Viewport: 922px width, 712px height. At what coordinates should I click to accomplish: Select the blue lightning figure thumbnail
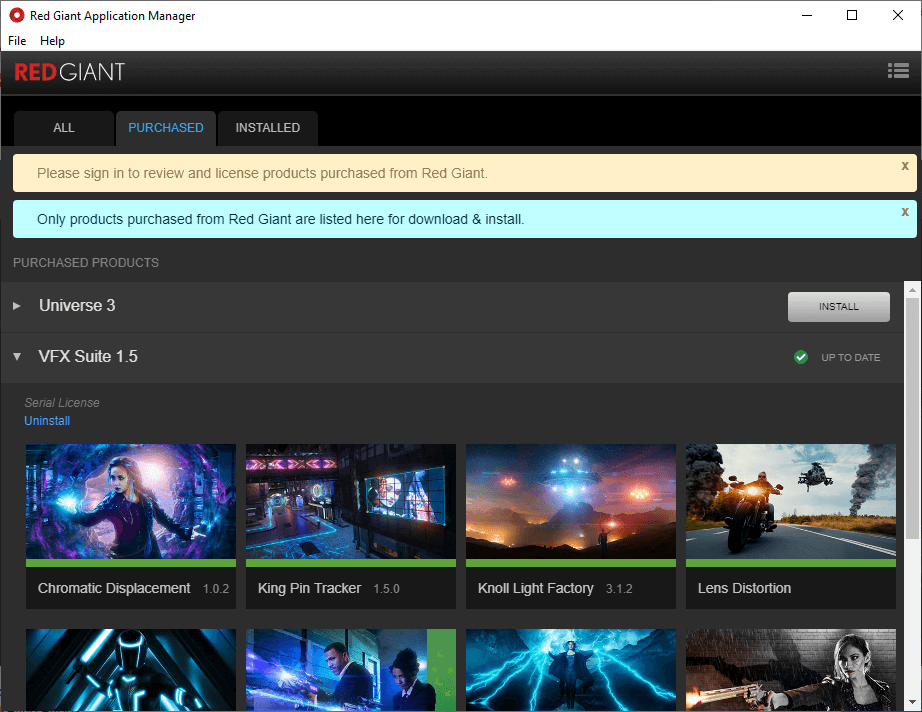pyautogui.click(x=570, y=670)
